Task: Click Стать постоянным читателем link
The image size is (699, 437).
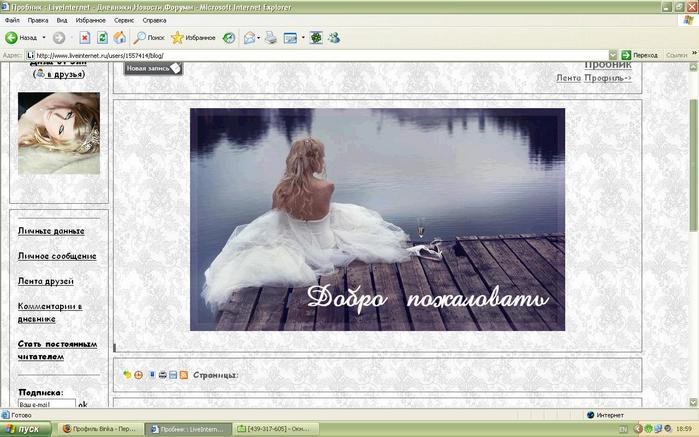Action: click(x=57, y=350)
